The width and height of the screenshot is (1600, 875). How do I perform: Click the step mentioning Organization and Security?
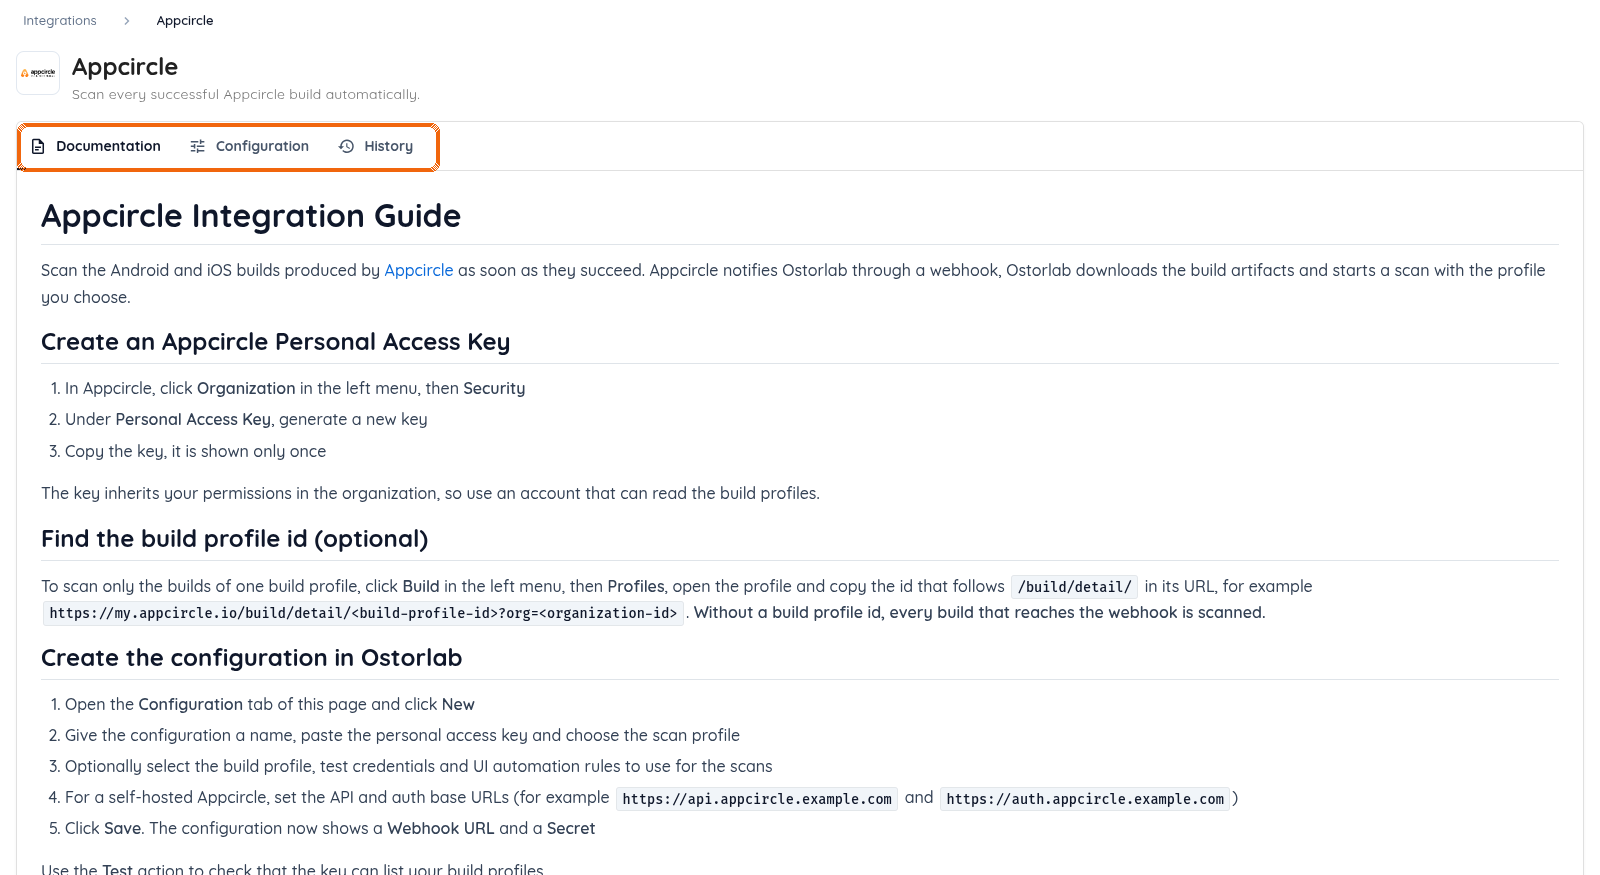(295, 389)
